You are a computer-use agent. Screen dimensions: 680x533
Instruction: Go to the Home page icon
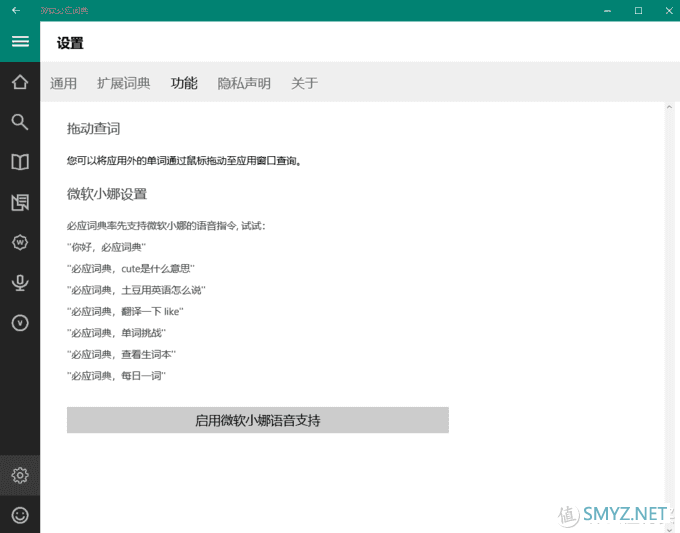coord(20,82)
